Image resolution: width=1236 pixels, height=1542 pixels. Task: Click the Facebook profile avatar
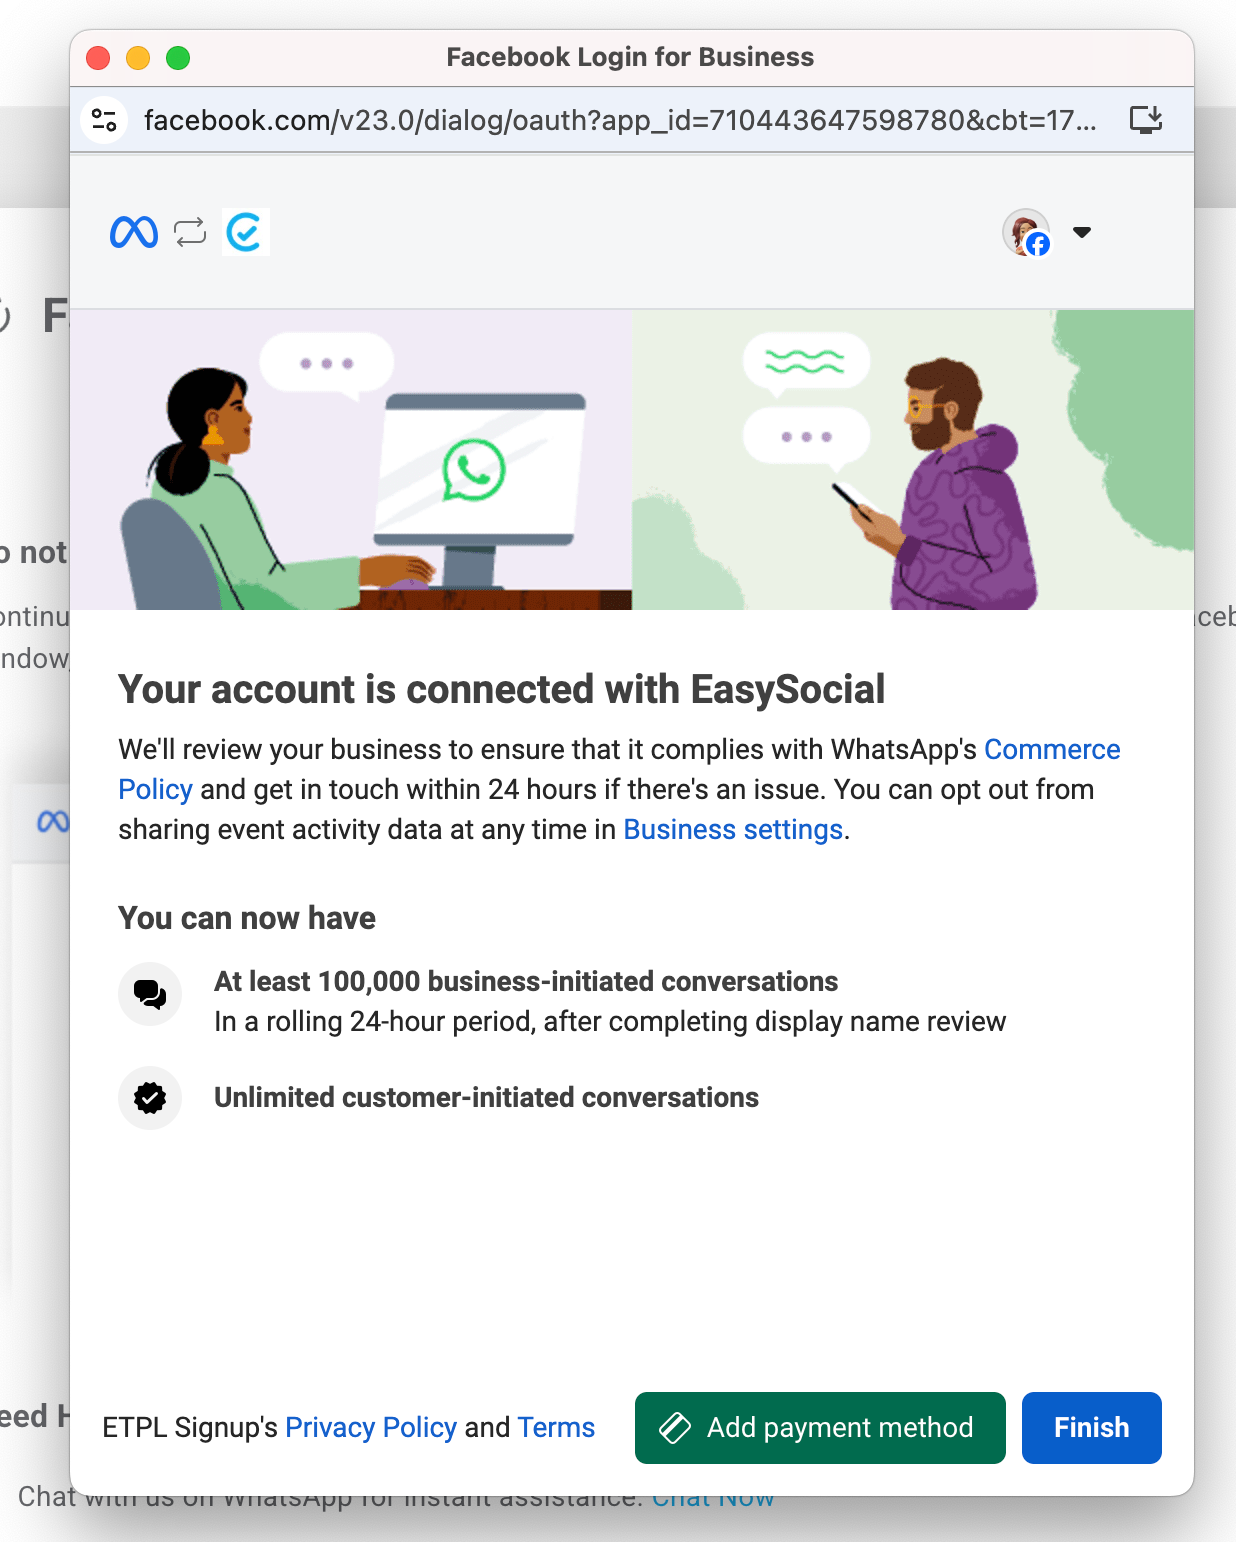[1026, 233]
